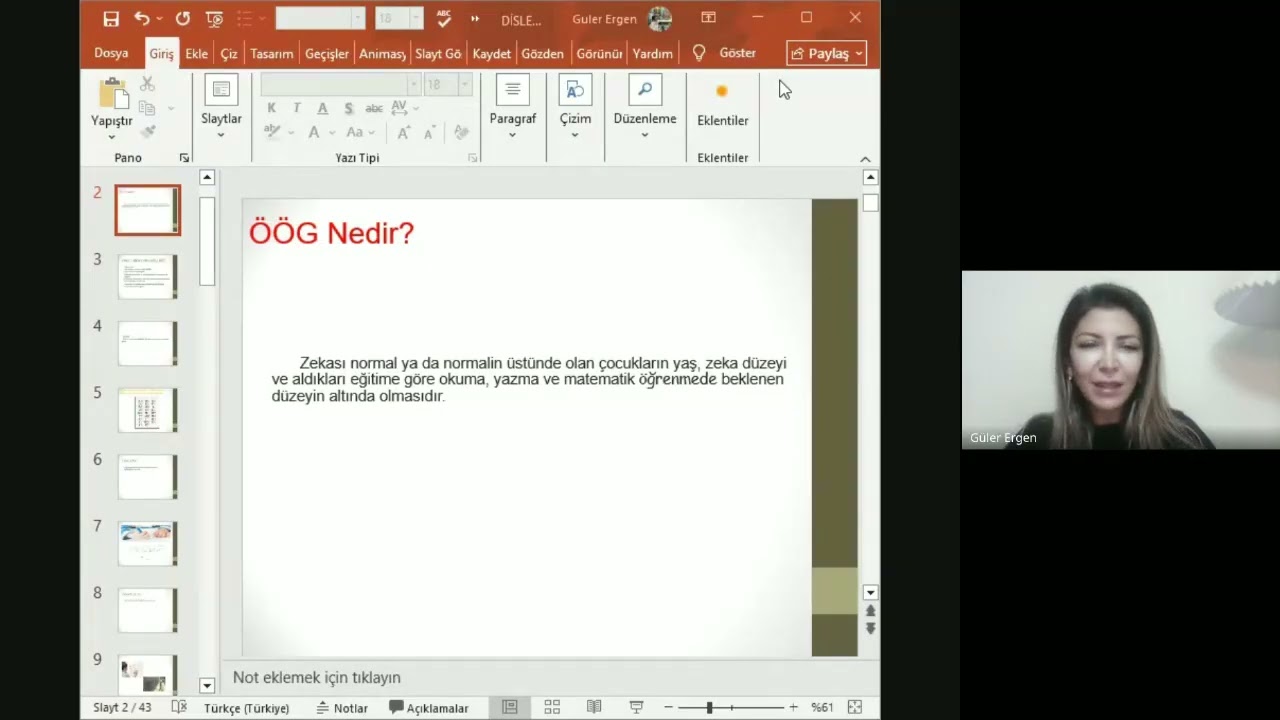Select slide 7 thumbnail

click(148, 543)
